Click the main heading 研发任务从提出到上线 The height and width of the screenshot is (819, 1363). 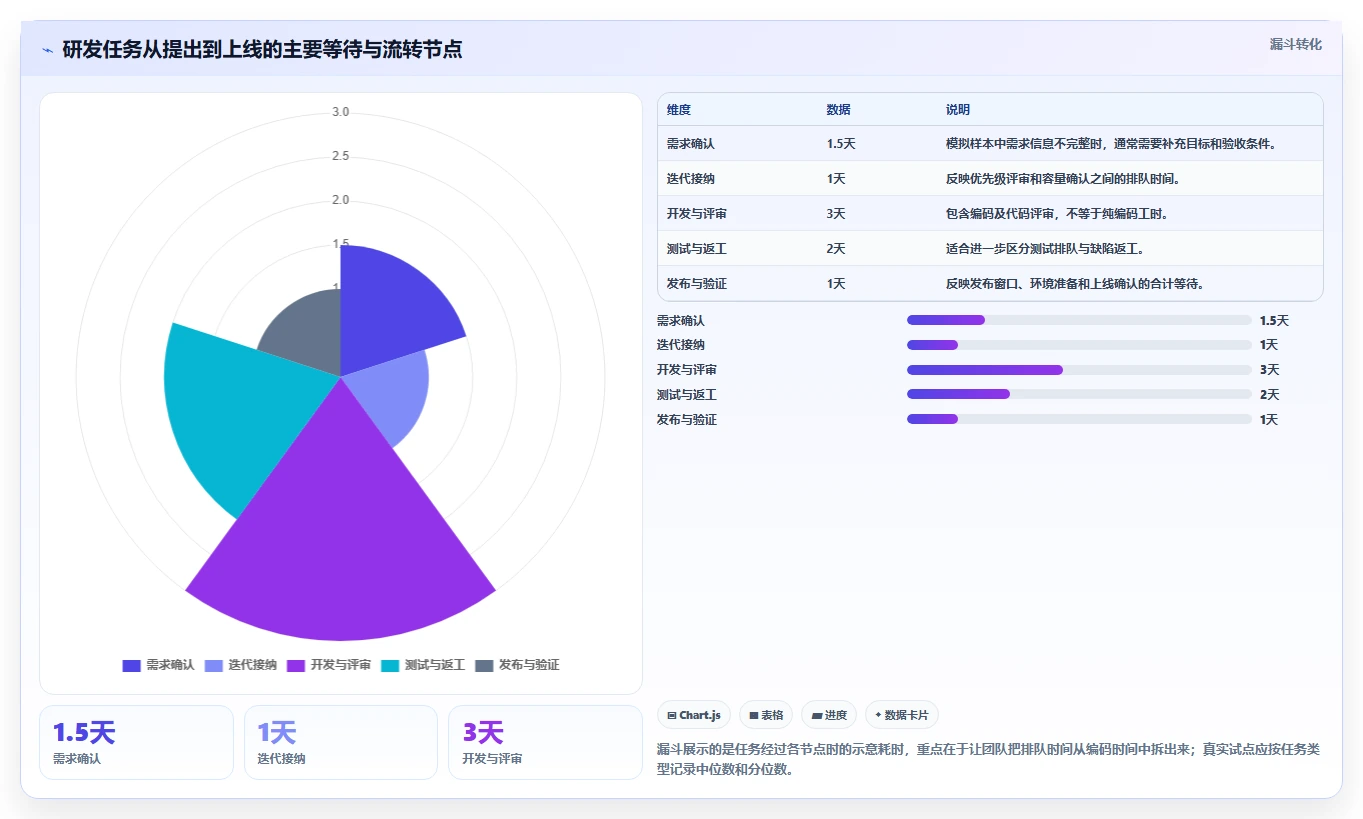pos(262,50)
